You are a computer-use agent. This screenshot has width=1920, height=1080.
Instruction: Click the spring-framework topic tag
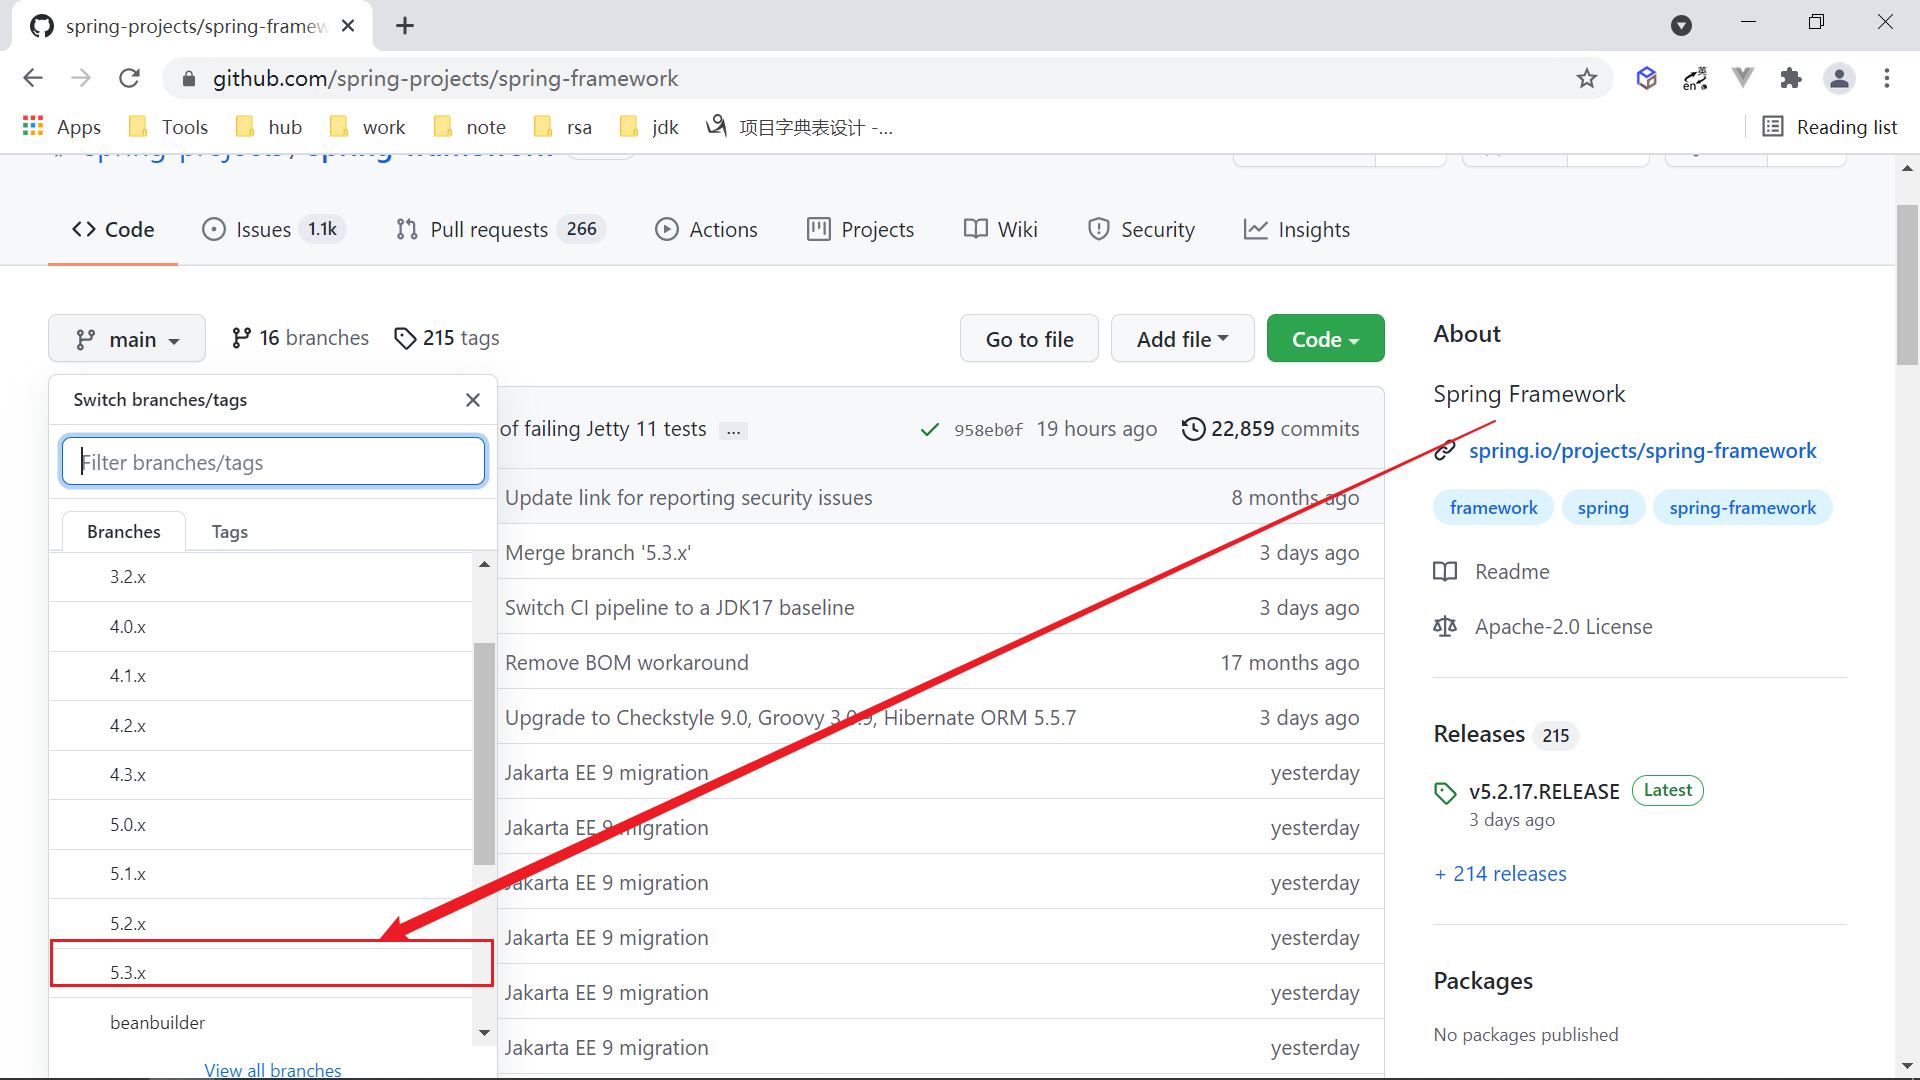[x=1742, y=508]
